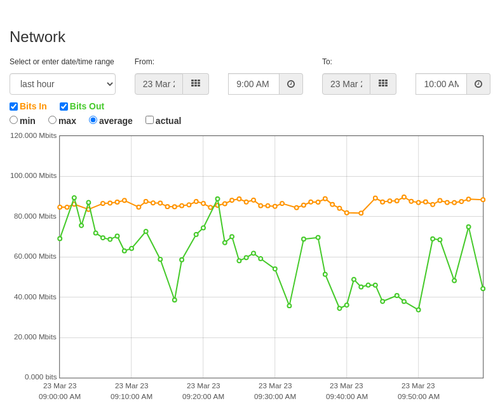Viewport: 500px width, 403px height.
Task: Click the 120.000 Mbits y-axis label
Action: click(33, 136)
